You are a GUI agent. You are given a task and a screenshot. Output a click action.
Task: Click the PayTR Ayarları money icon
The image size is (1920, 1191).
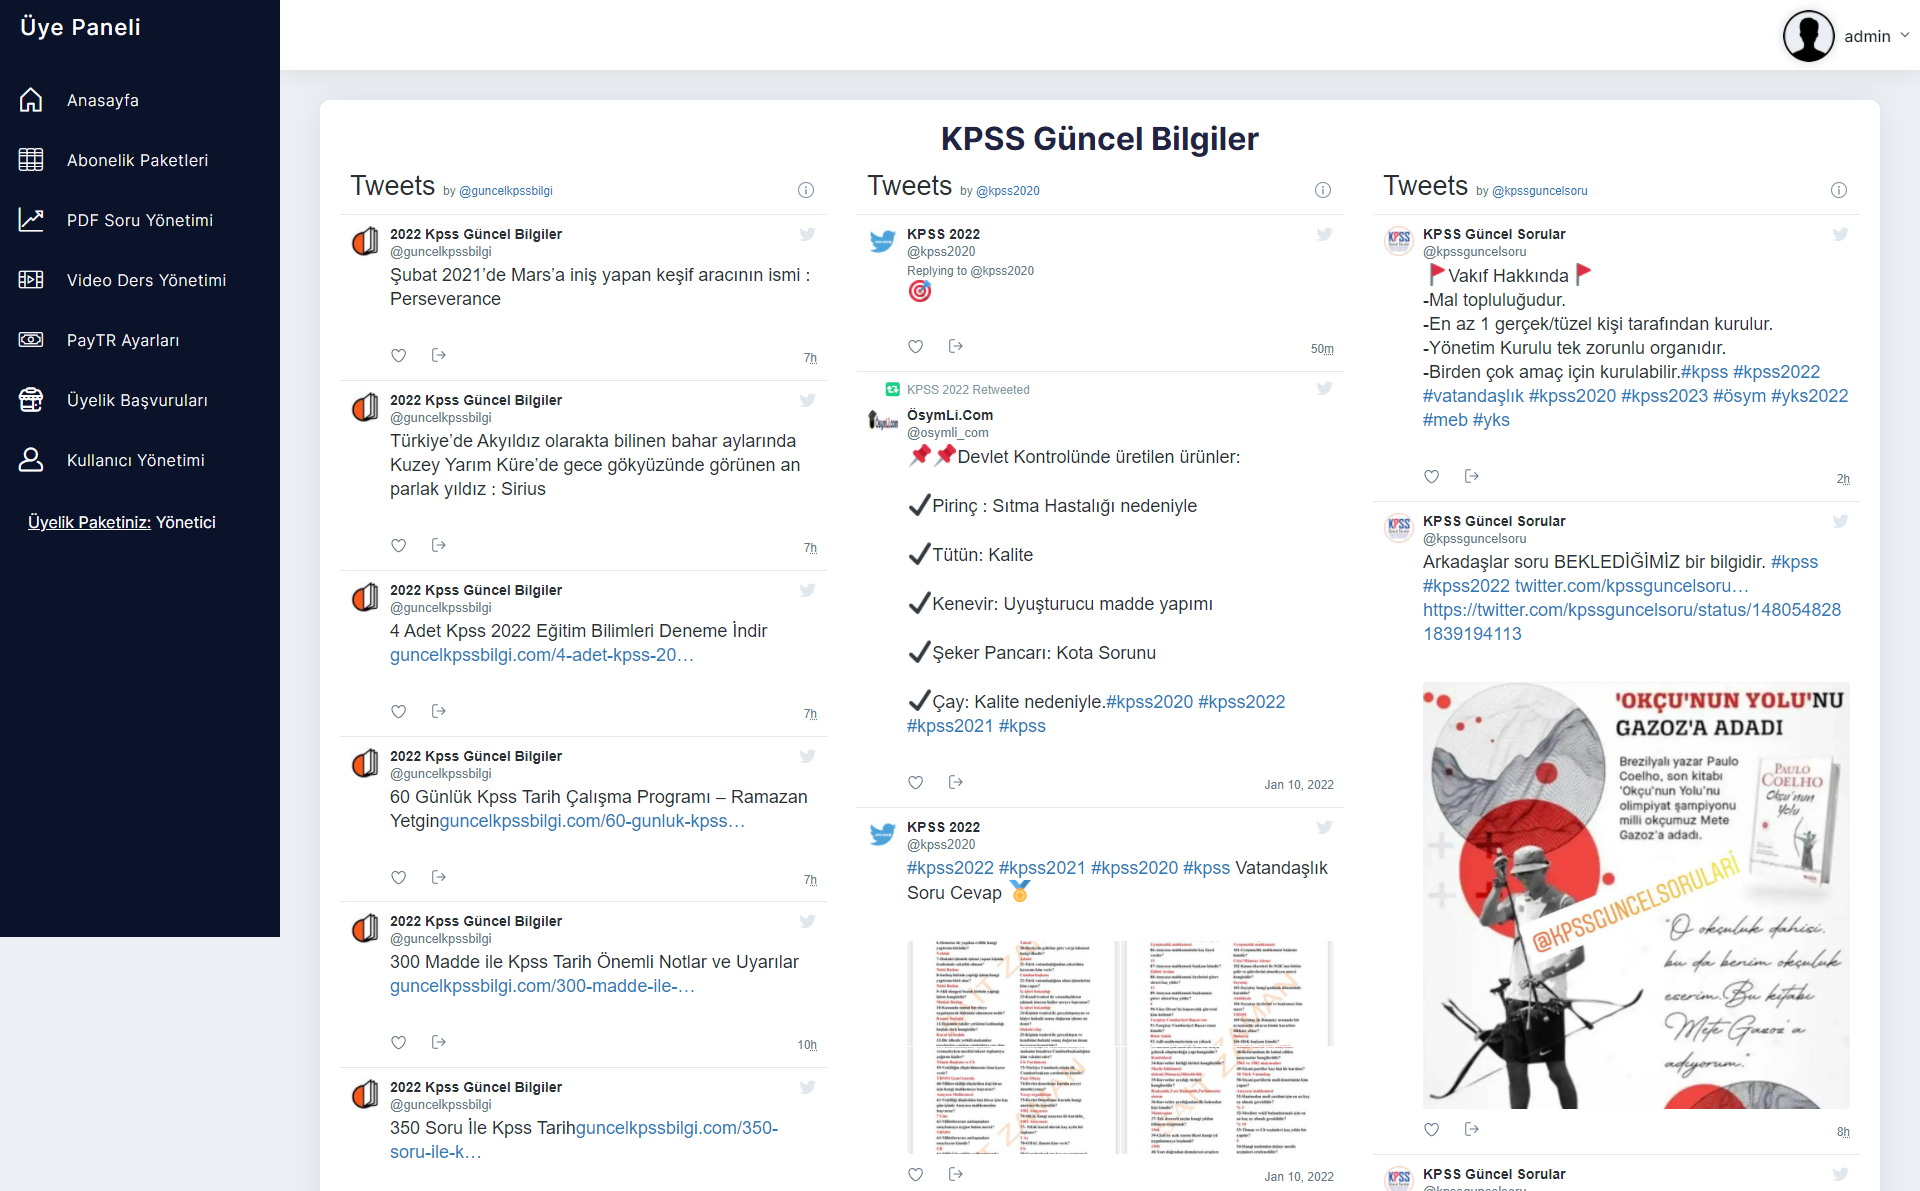coord(31,340)
